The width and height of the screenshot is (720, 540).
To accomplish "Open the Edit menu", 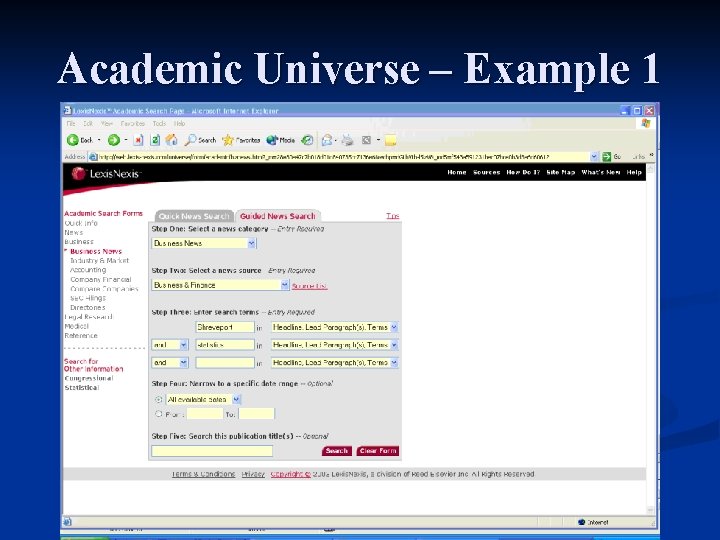I will pos(88,124).
